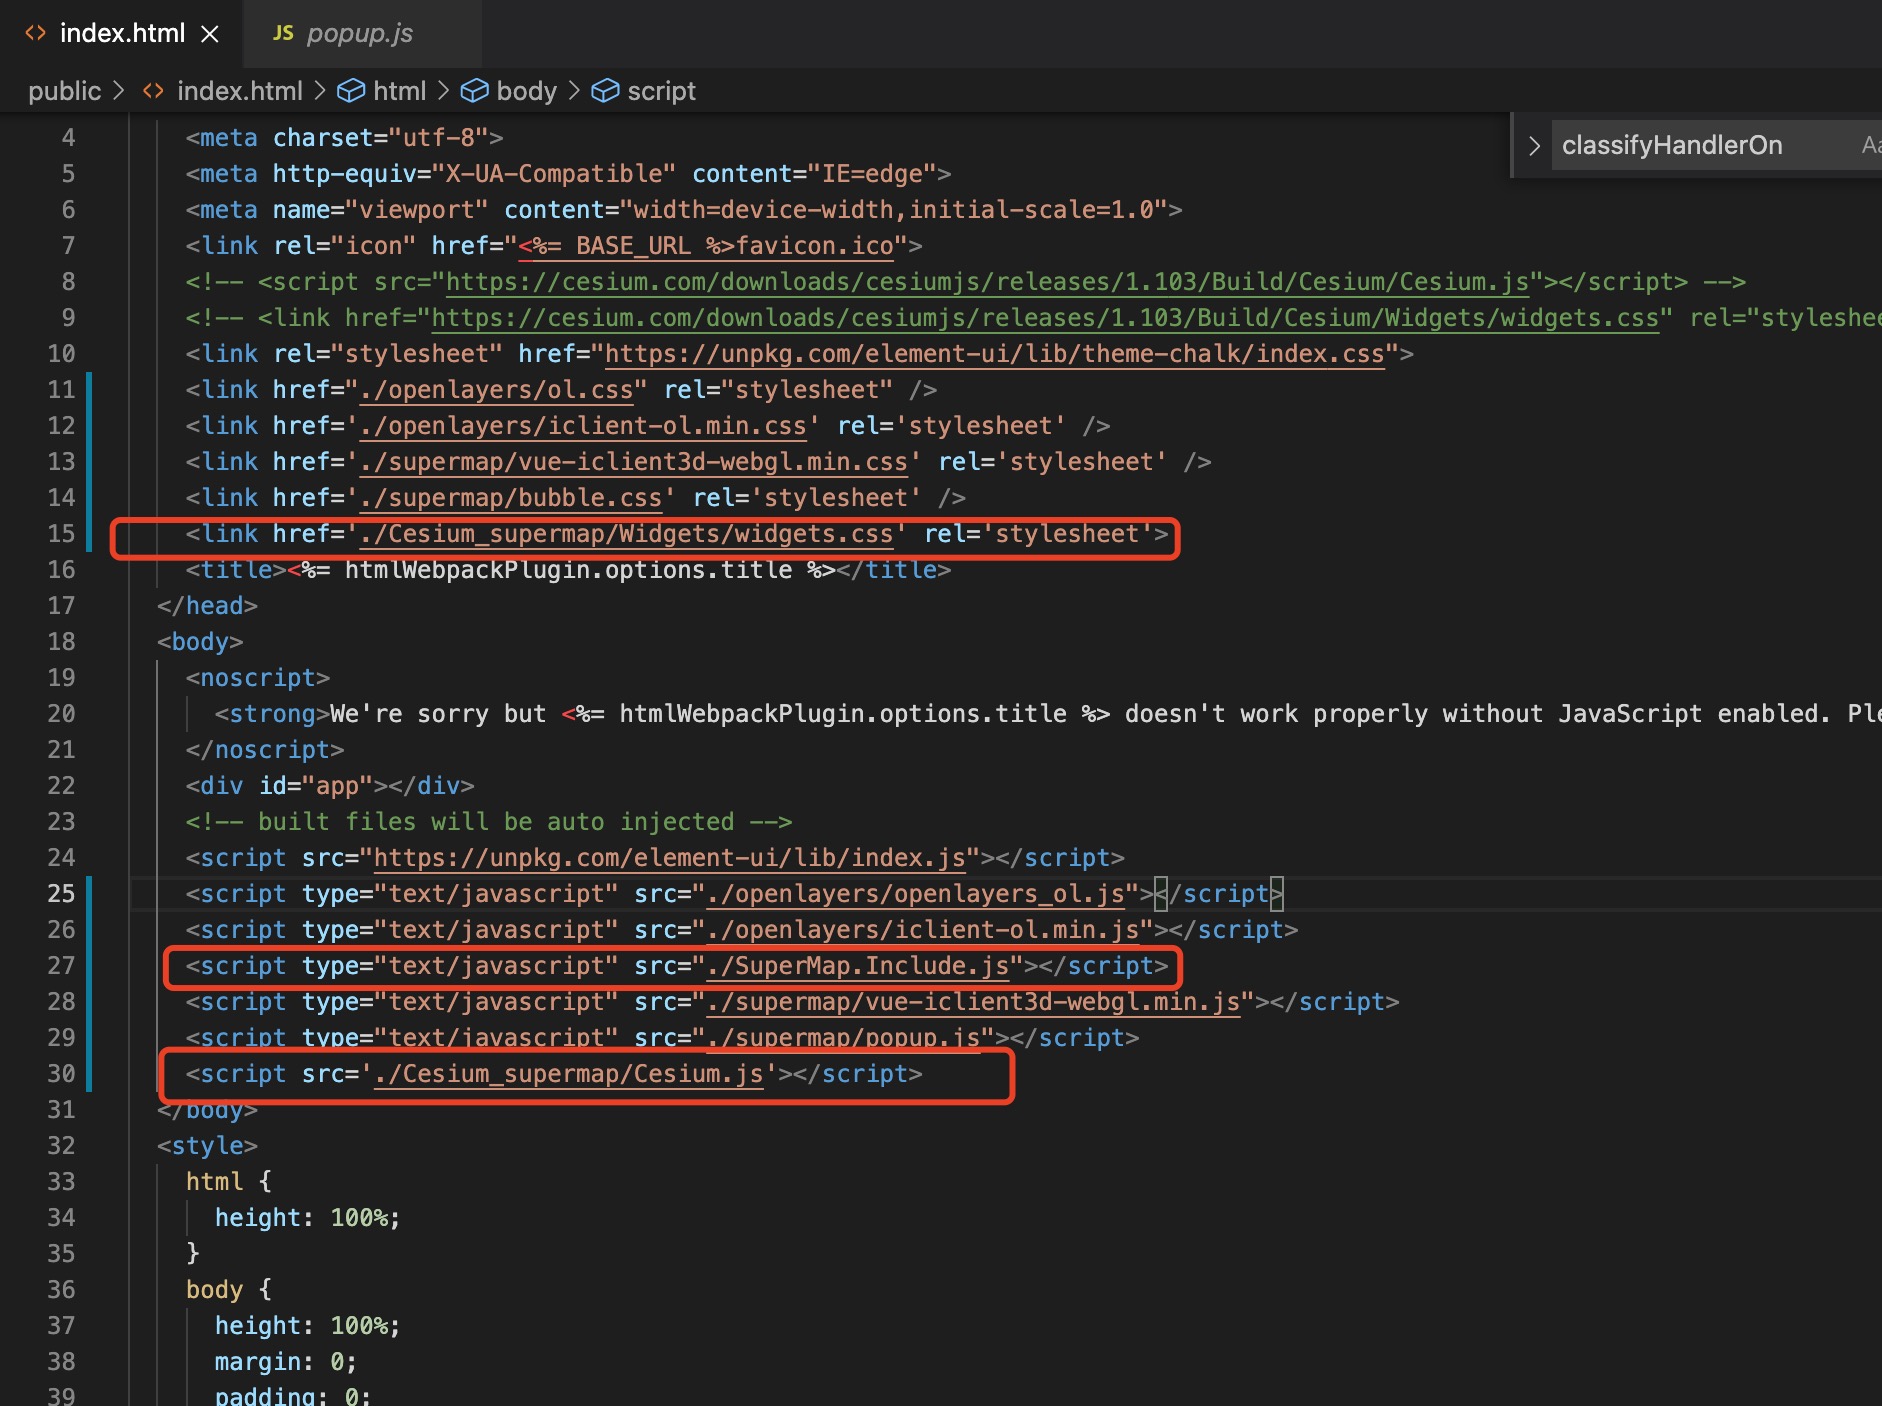Screen dimensions: 1882x1406
Task: Click the X-UA-Compatible meta line
Action: [x=568, y=174]
